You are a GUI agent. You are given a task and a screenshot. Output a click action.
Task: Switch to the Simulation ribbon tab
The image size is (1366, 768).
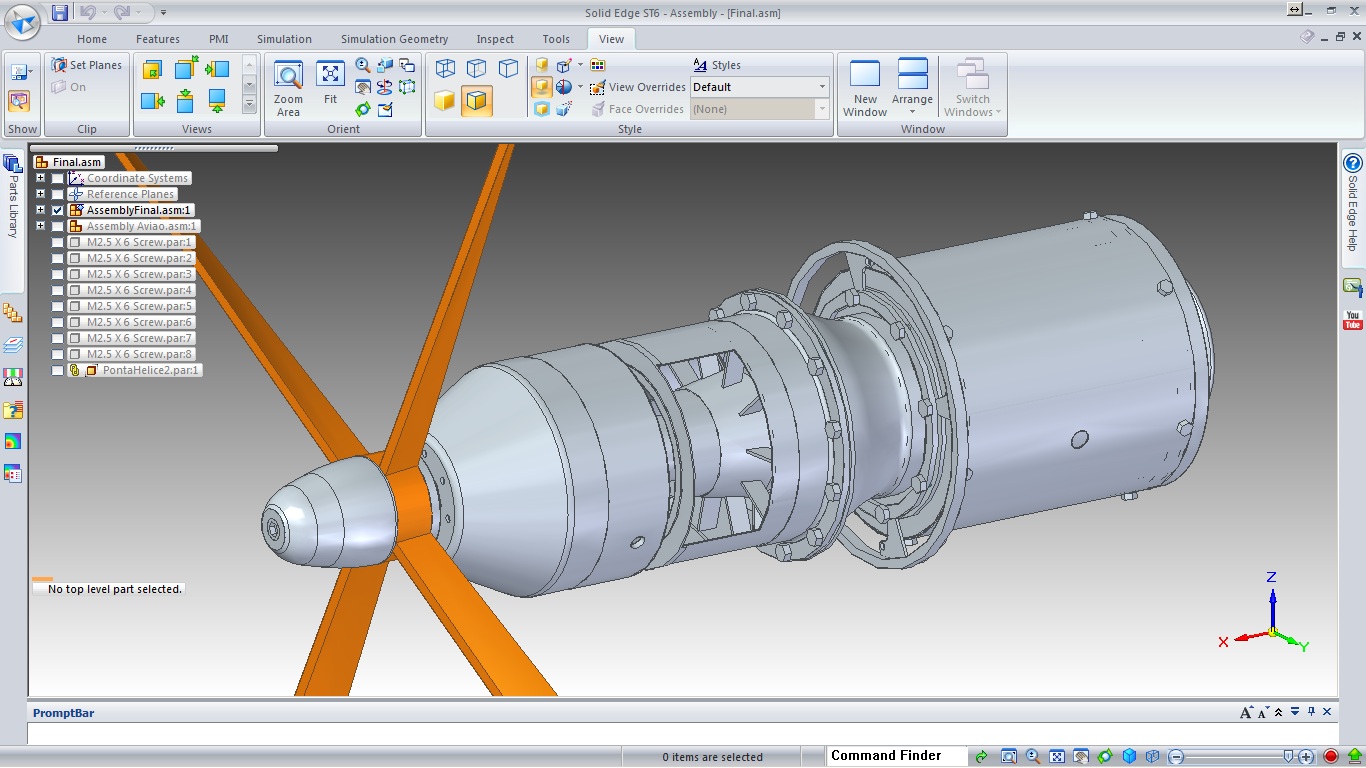coord(284,39)
